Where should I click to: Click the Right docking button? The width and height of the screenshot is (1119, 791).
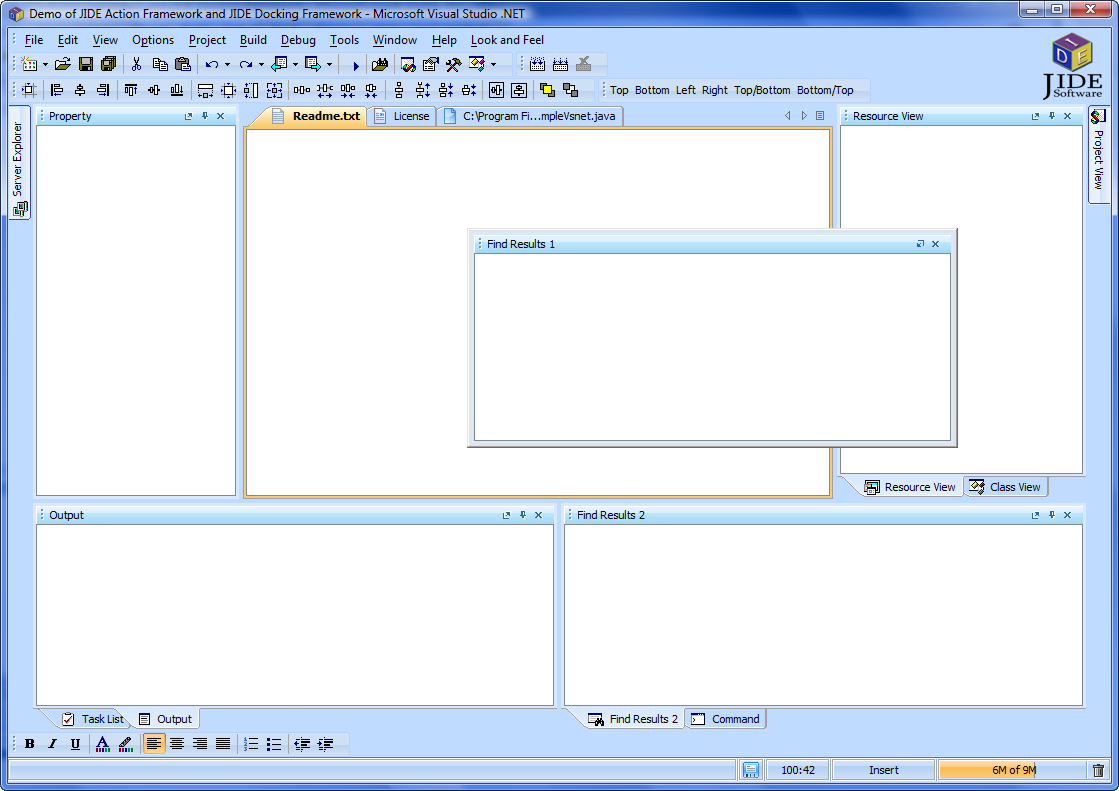coord(714,90)
